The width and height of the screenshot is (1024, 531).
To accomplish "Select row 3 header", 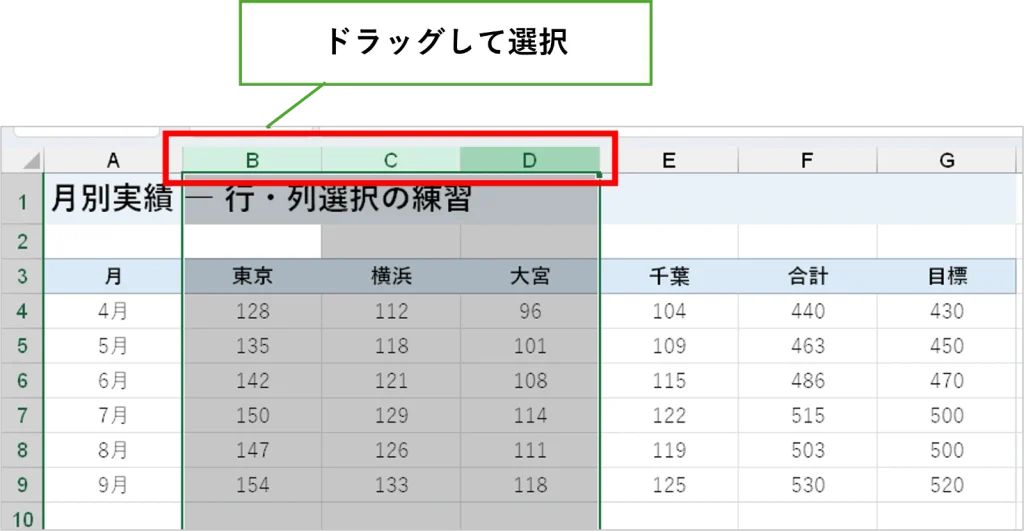I will [x=22, y=276].
